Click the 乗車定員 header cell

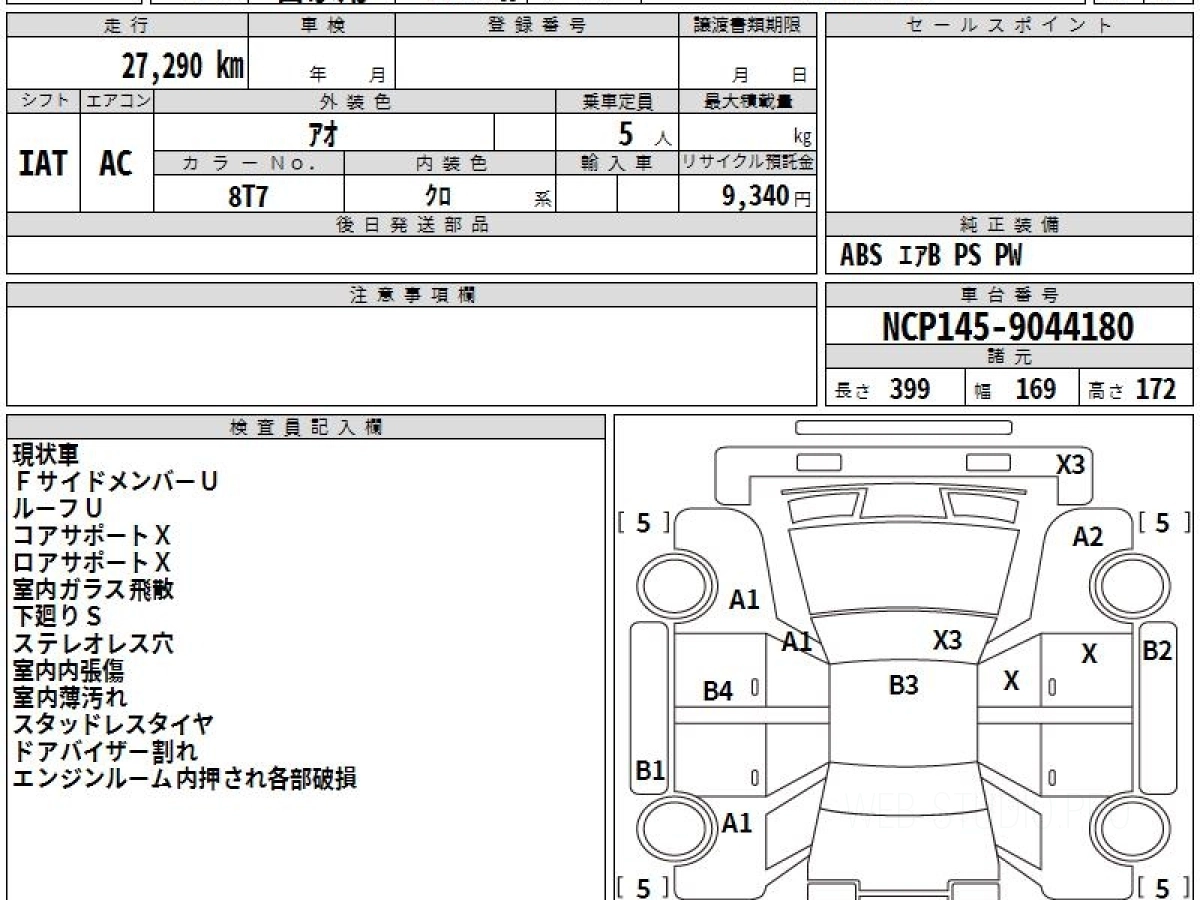pyautogui.click(x=617, y=101)
